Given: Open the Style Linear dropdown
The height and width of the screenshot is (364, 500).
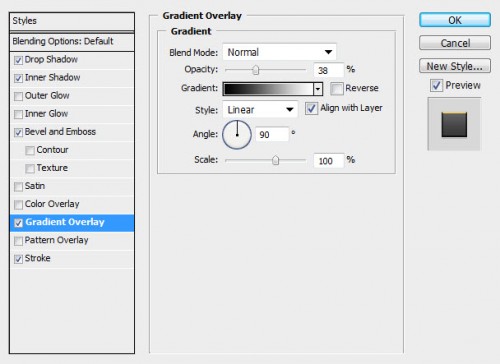Looking at the screenshot, I should point(260,110).
